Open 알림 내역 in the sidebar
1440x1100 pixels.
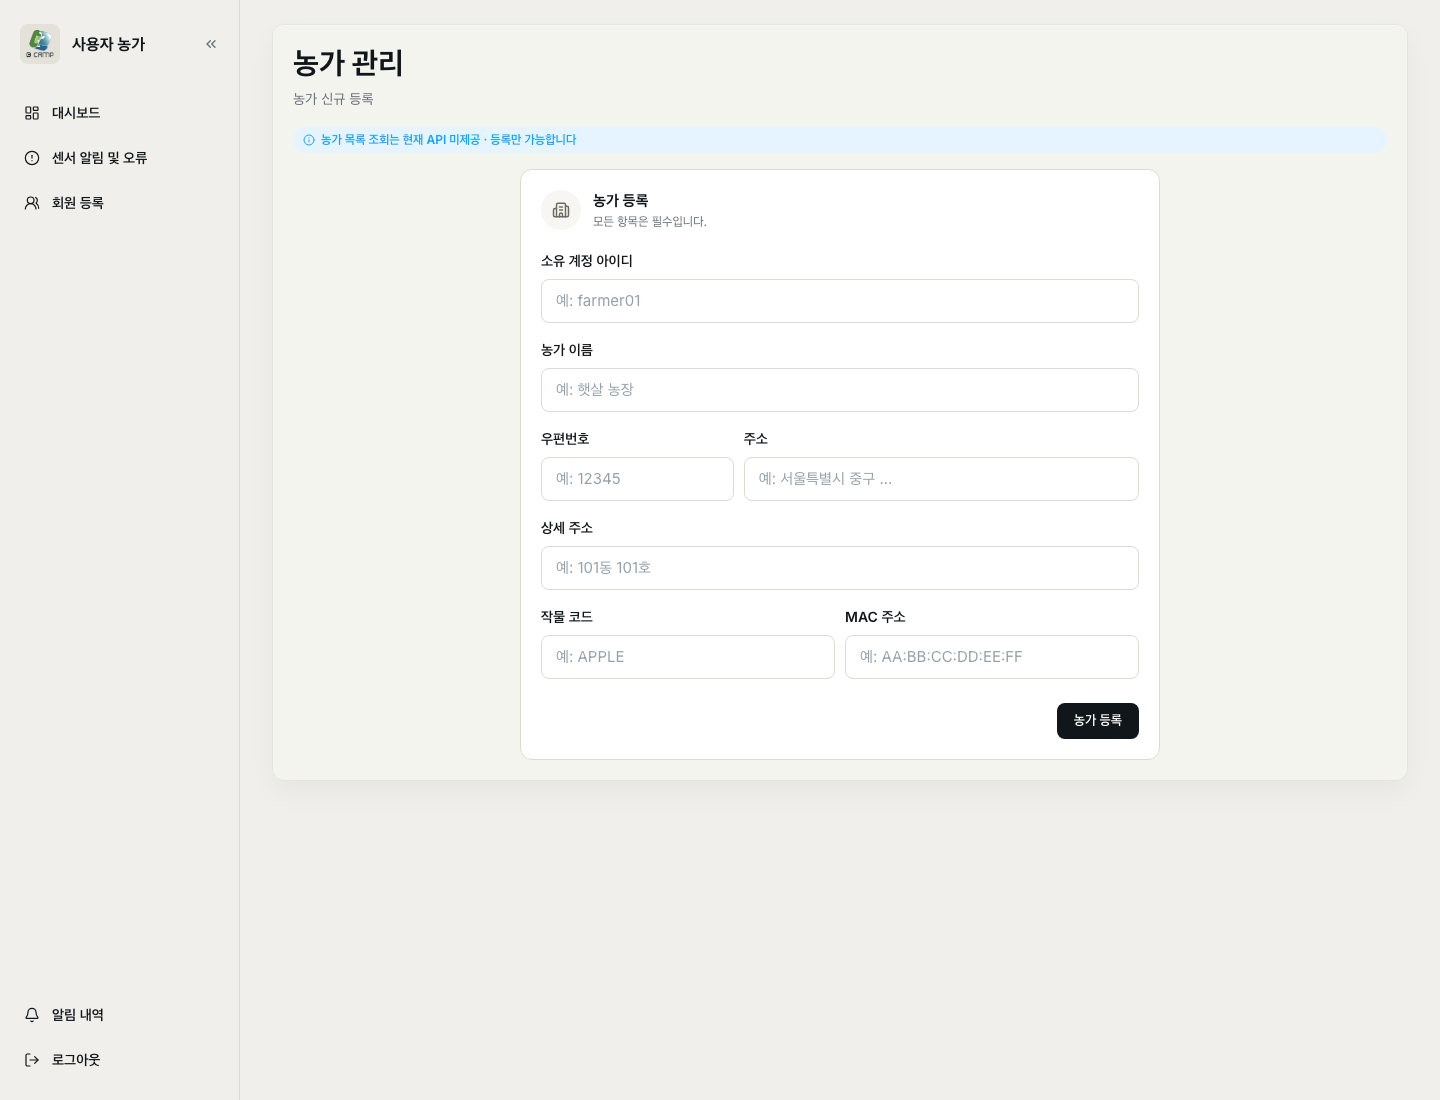120,1015
